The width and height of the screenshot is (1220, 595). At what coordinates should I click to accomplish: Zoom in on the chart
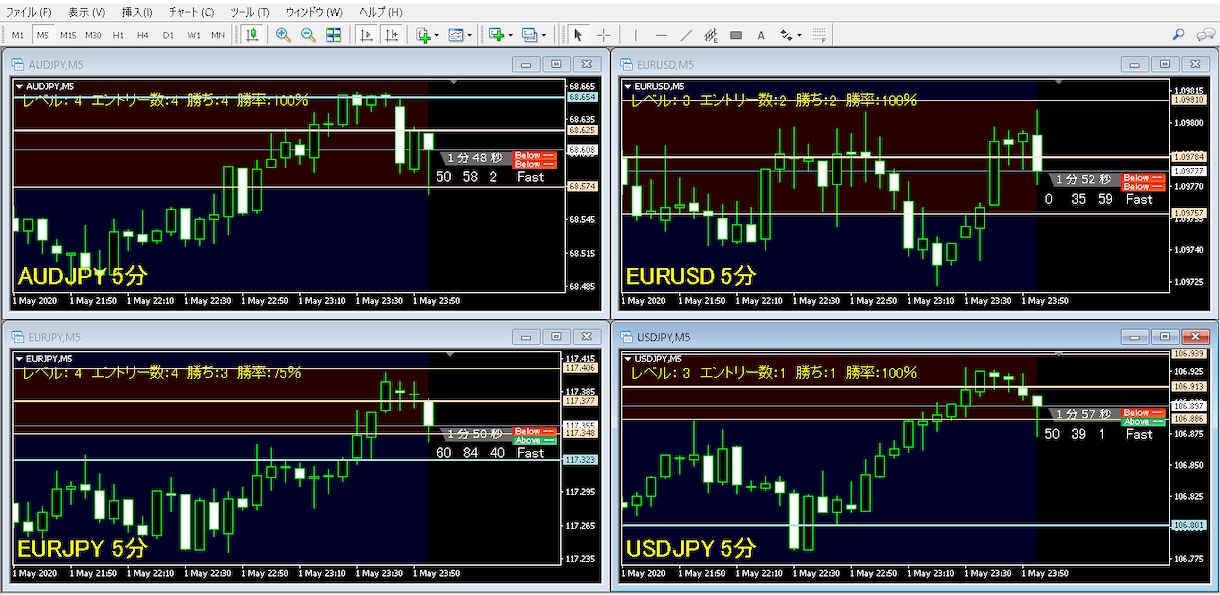(283, 35)
